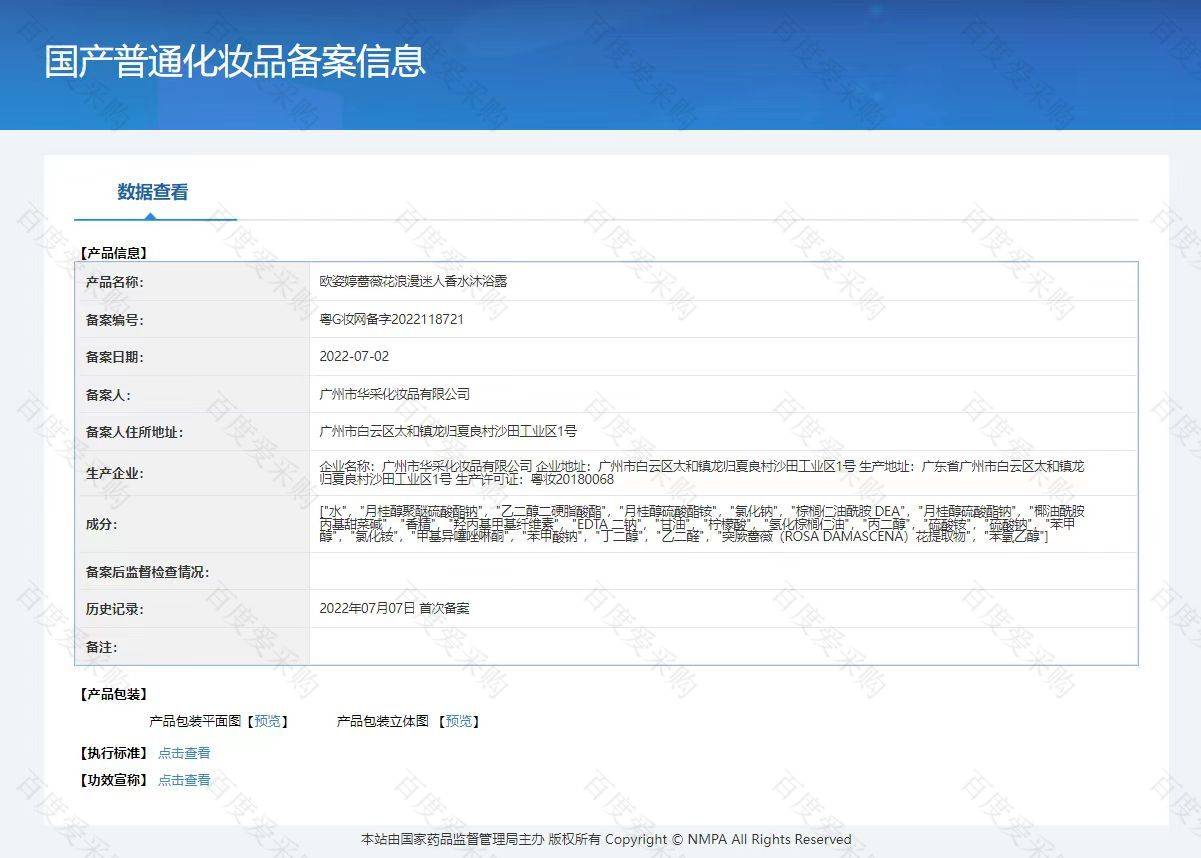The height and width of the screenshot is (858, 1201).
Task: Click the NMPA copyright footer text
Action: tap(606, 839)
